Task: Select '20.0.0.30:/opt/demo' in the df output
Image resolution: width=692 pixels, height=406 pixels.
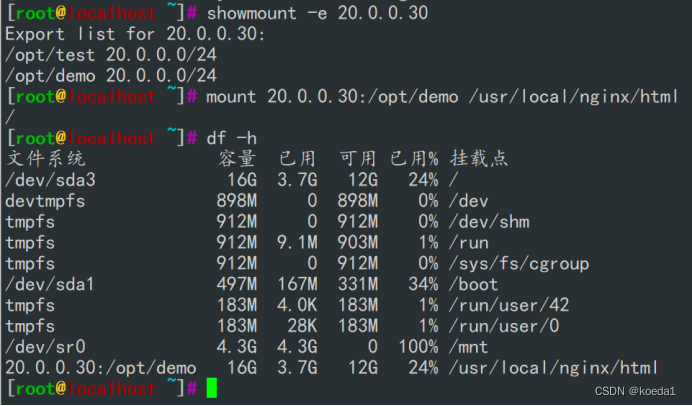Action: (x=101, y=368)
